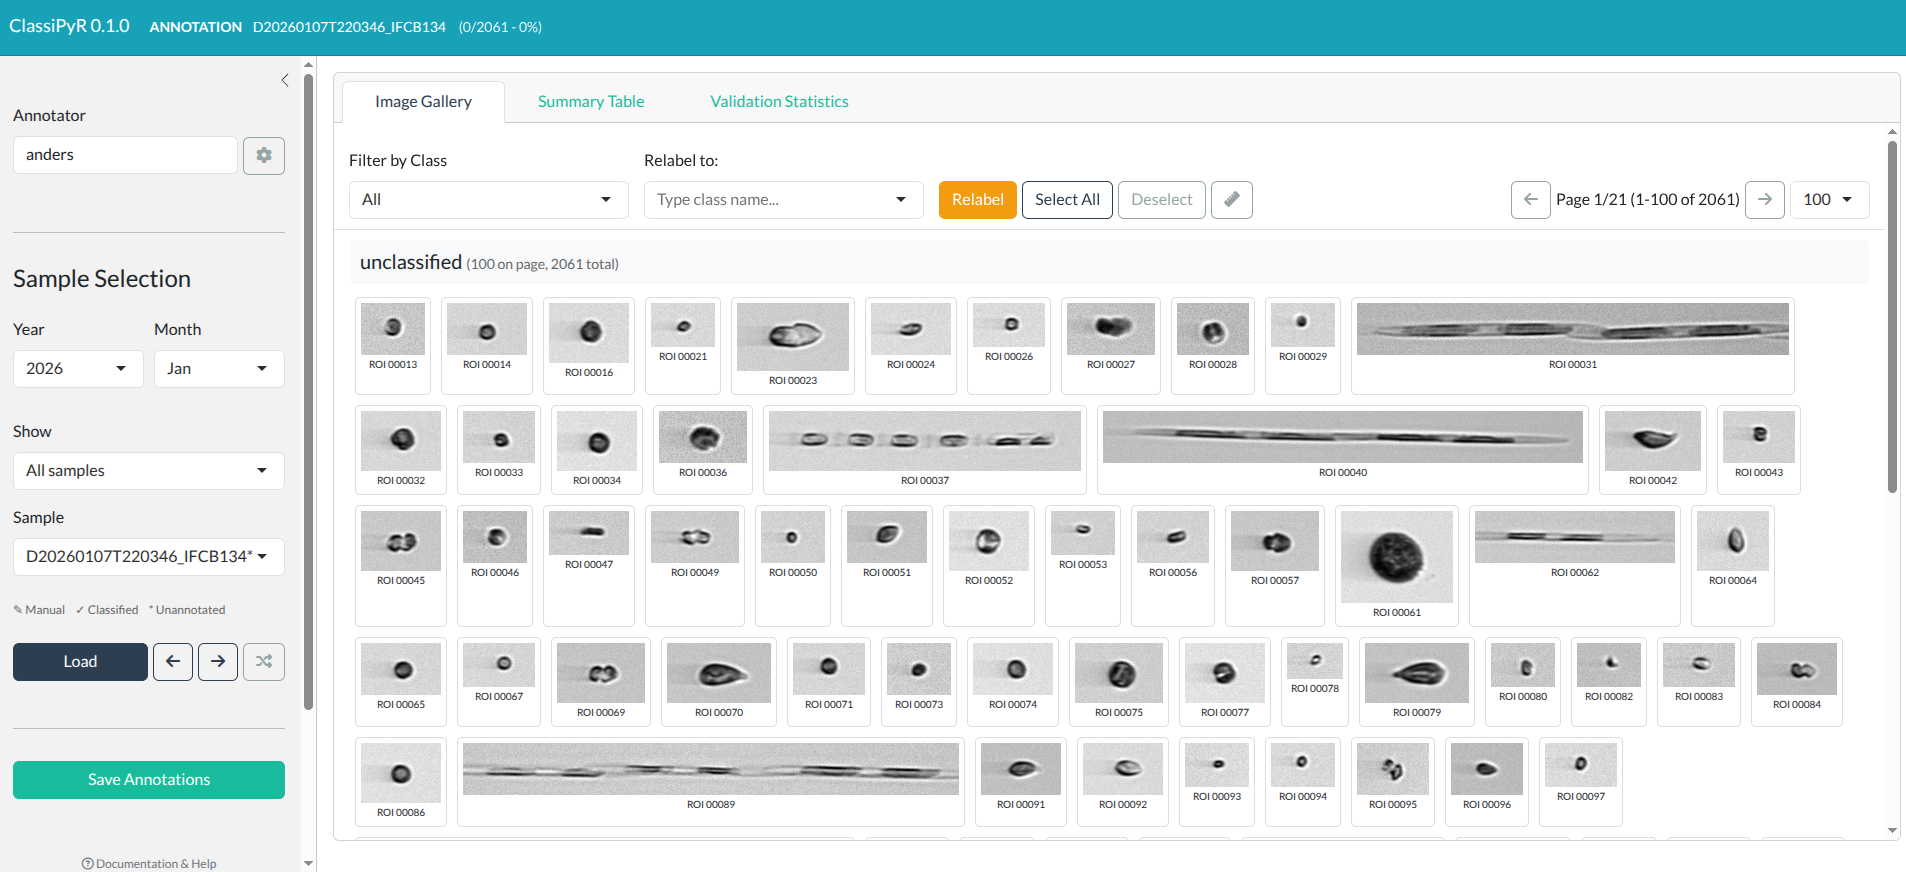Switch to the Summary Table tab

pos(591,102)
